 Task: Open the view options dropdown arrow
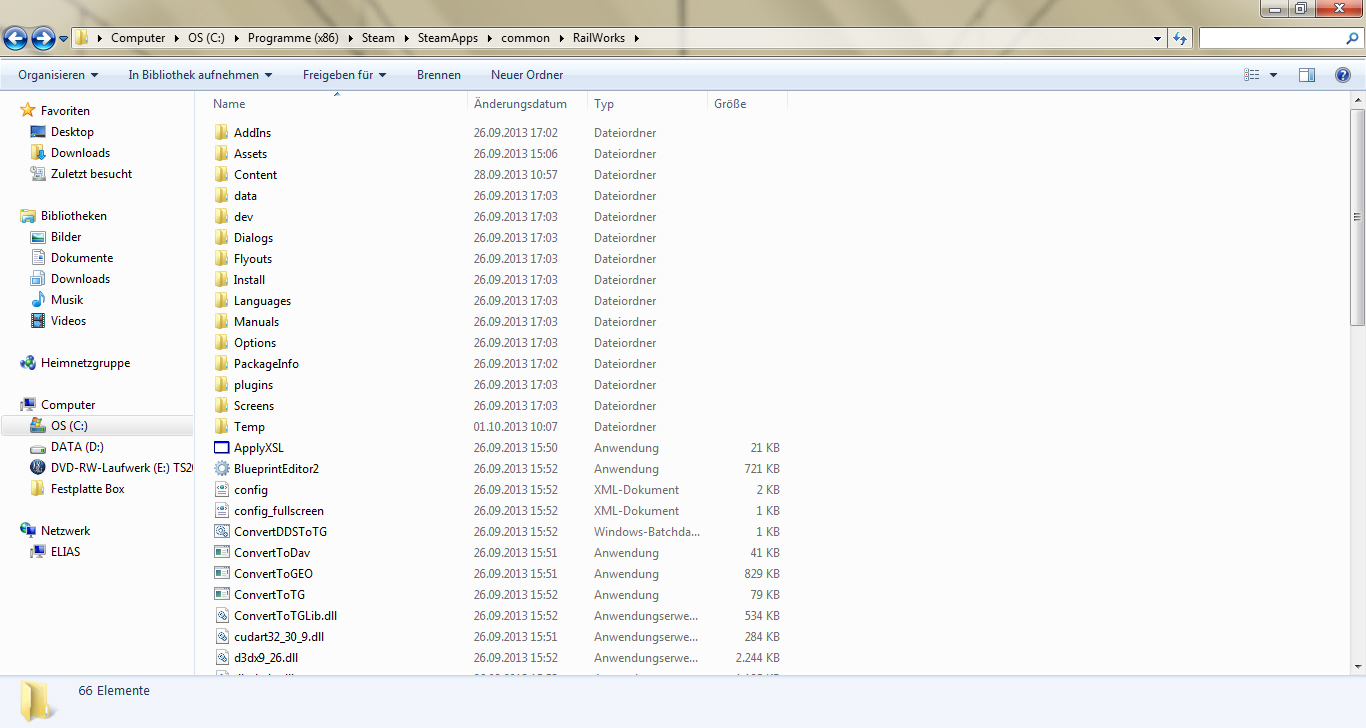click(x=1273, y=75)
